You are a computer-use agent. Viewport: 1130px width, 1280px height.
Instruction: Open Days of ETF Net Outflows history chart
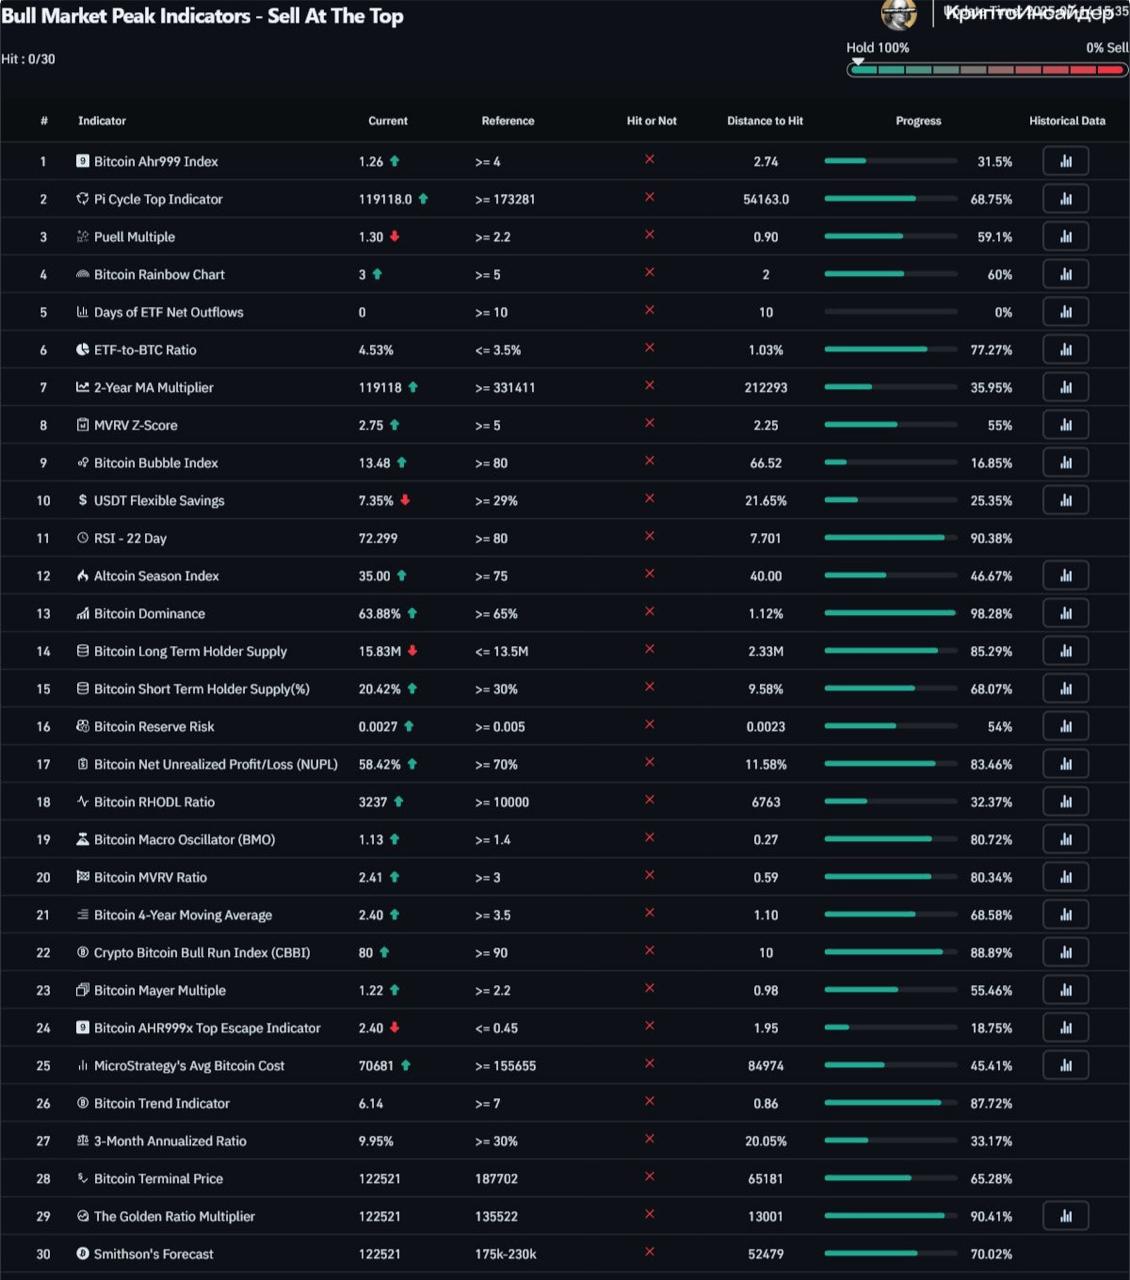click(1065, 312)
